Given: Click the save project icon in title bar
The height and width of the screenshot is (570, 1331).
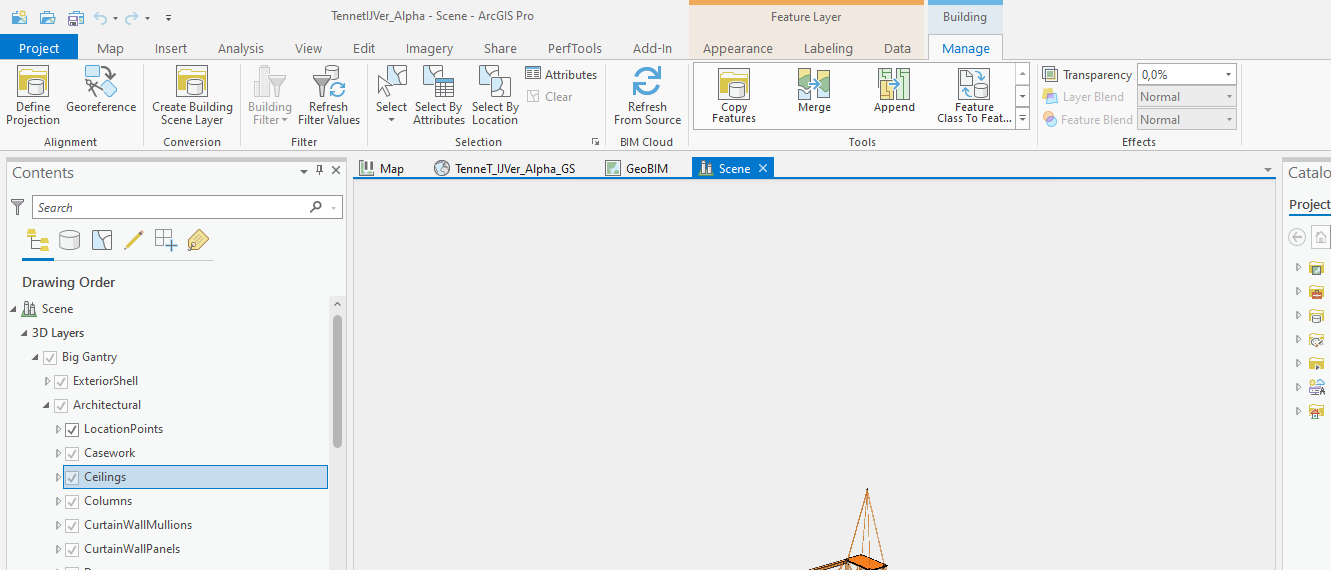Looking at the screenshot, I should click(x=76, y=18).
